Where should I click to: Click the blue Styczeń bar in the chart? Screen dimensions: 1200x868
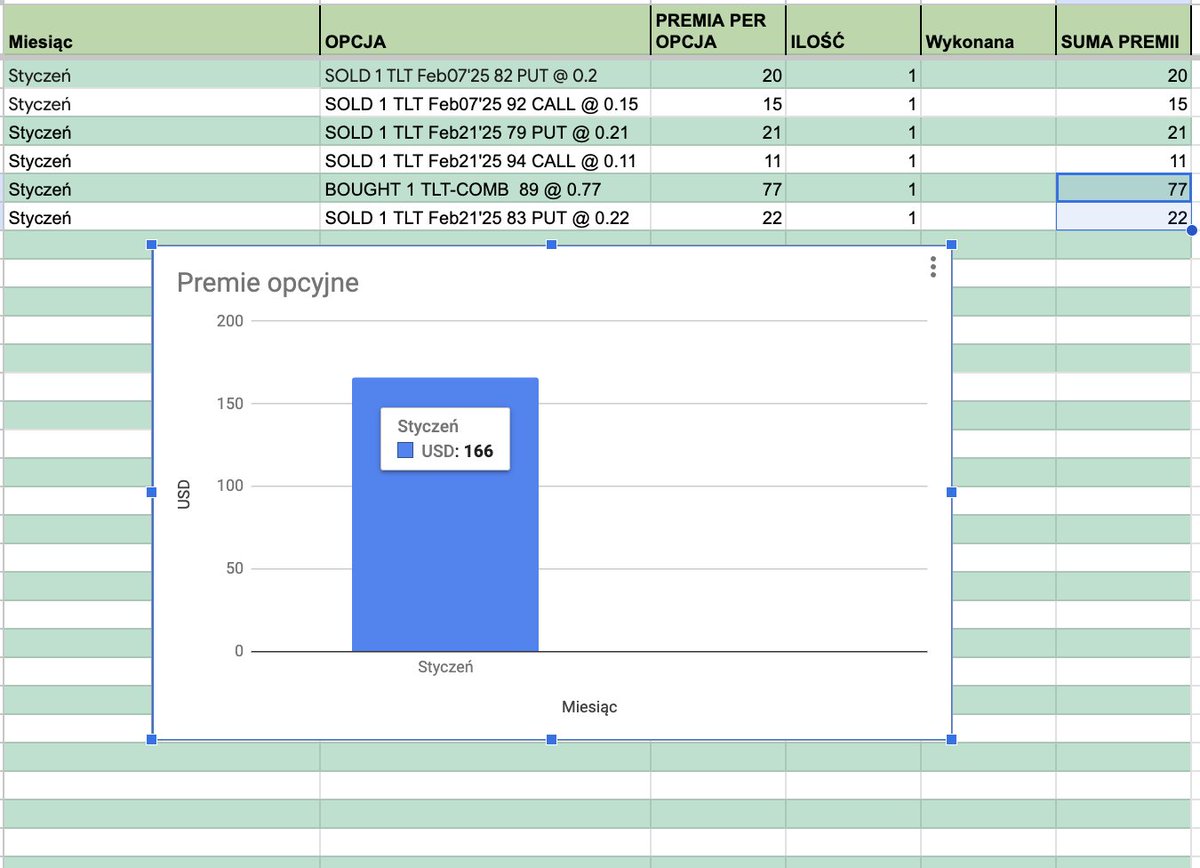445,514
